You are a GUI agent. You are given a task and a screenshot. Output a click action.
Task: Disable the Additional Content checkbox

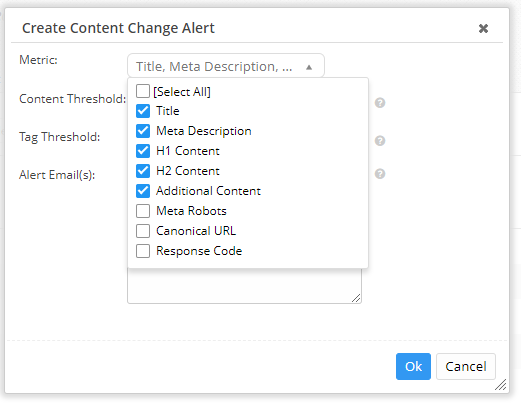point(143,191)
